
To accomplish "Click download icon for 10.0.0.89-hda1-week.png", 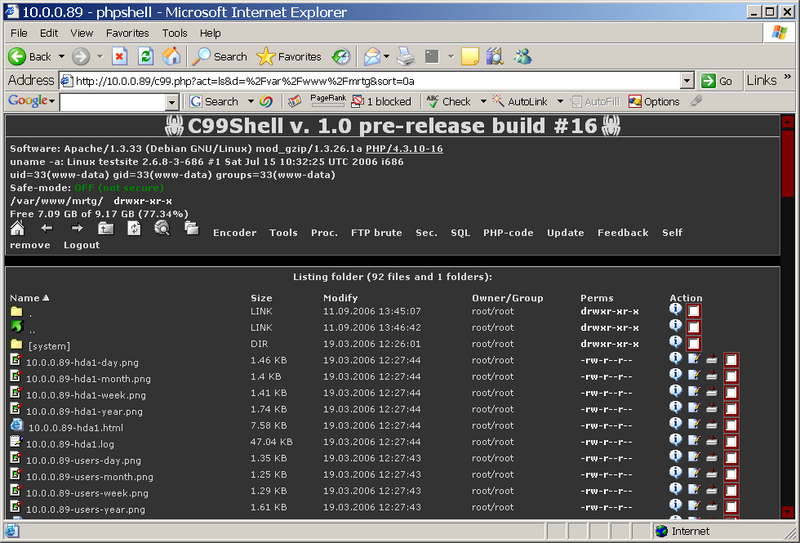I will click(x=711, y=393).
